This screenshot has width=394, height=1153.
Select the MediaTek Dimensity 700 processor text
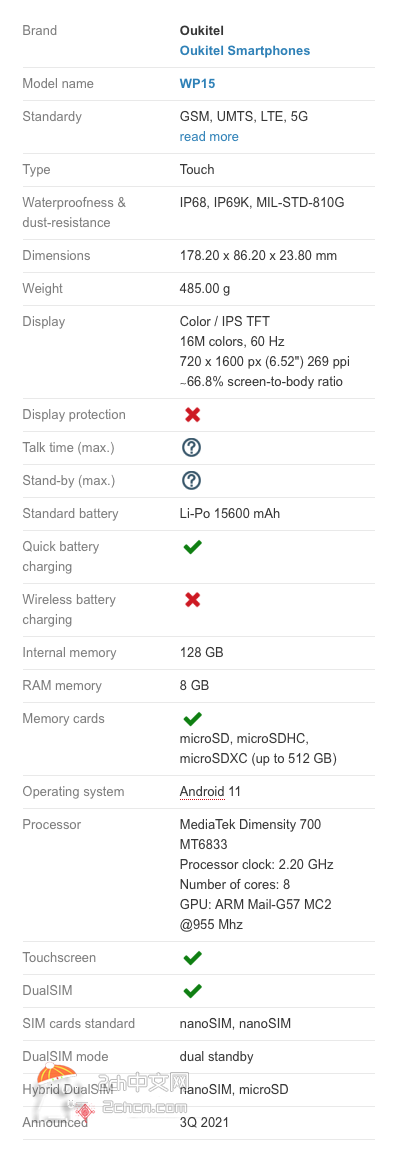pos(251,825)
